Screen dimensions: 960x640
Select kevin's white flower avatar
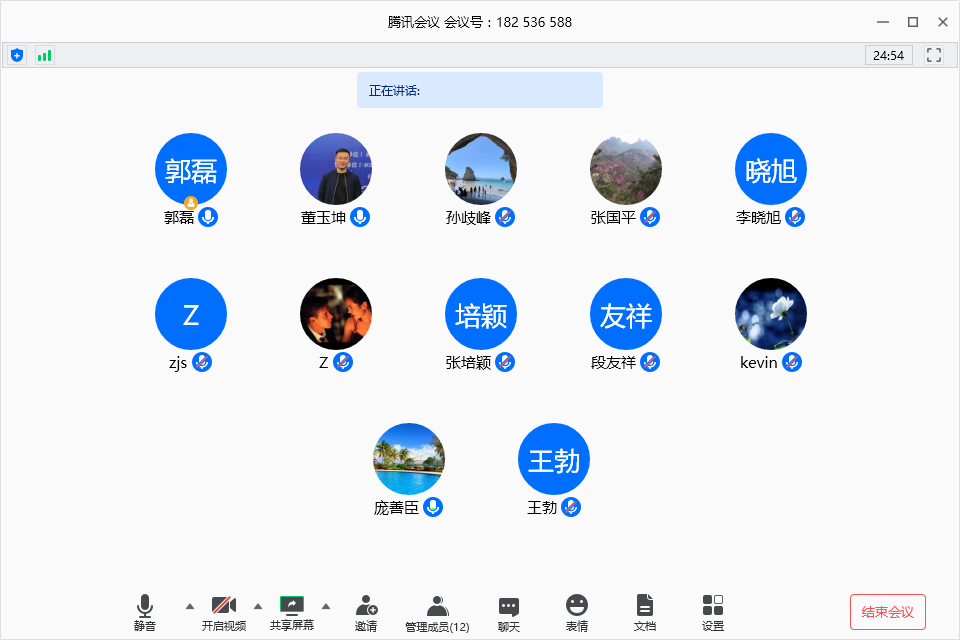[x=771, y=314]
